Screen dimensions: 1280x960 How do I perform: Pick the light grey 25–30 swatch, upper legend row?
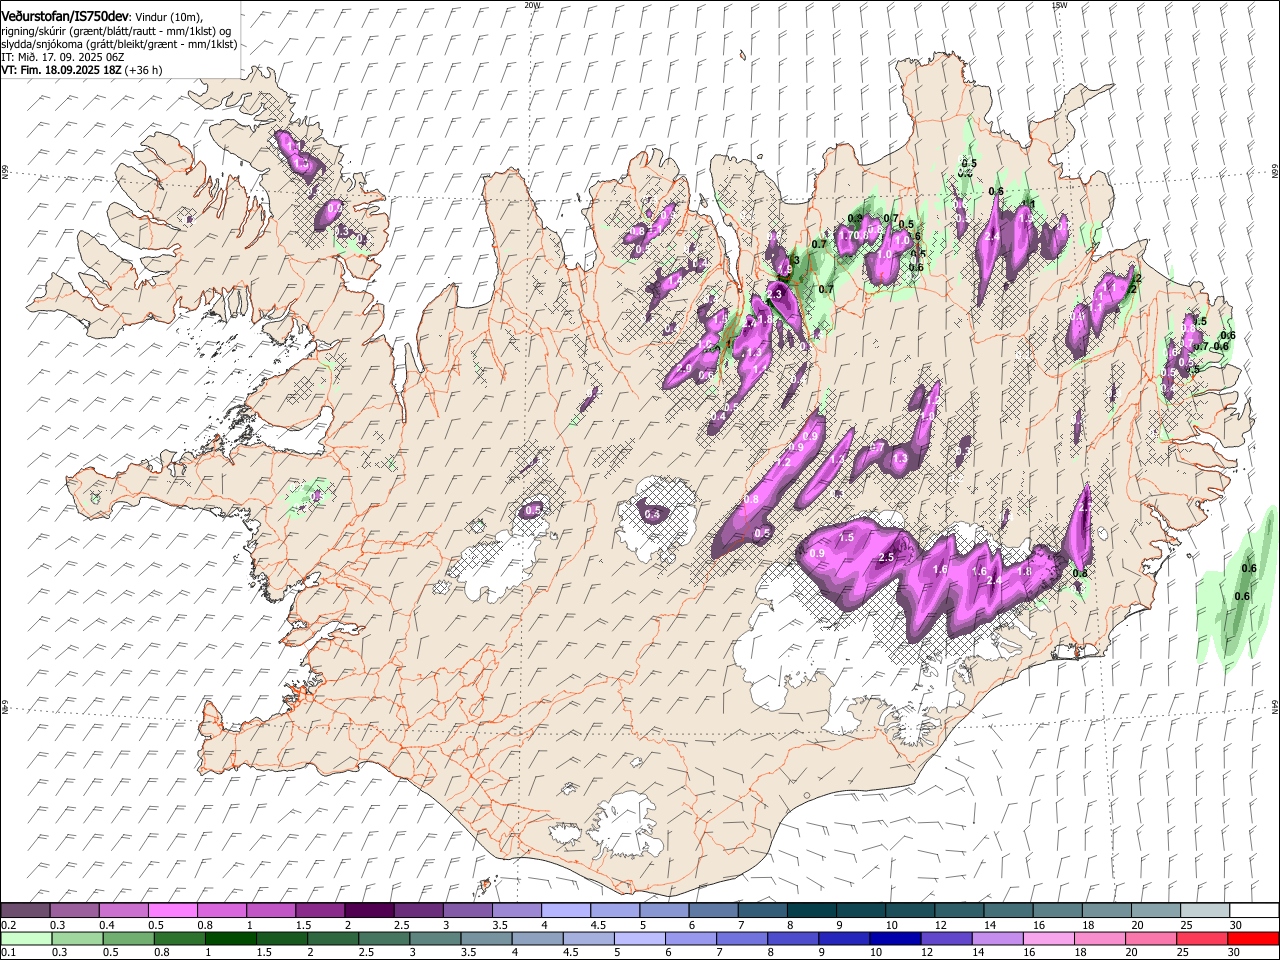tap(1204, 911)
